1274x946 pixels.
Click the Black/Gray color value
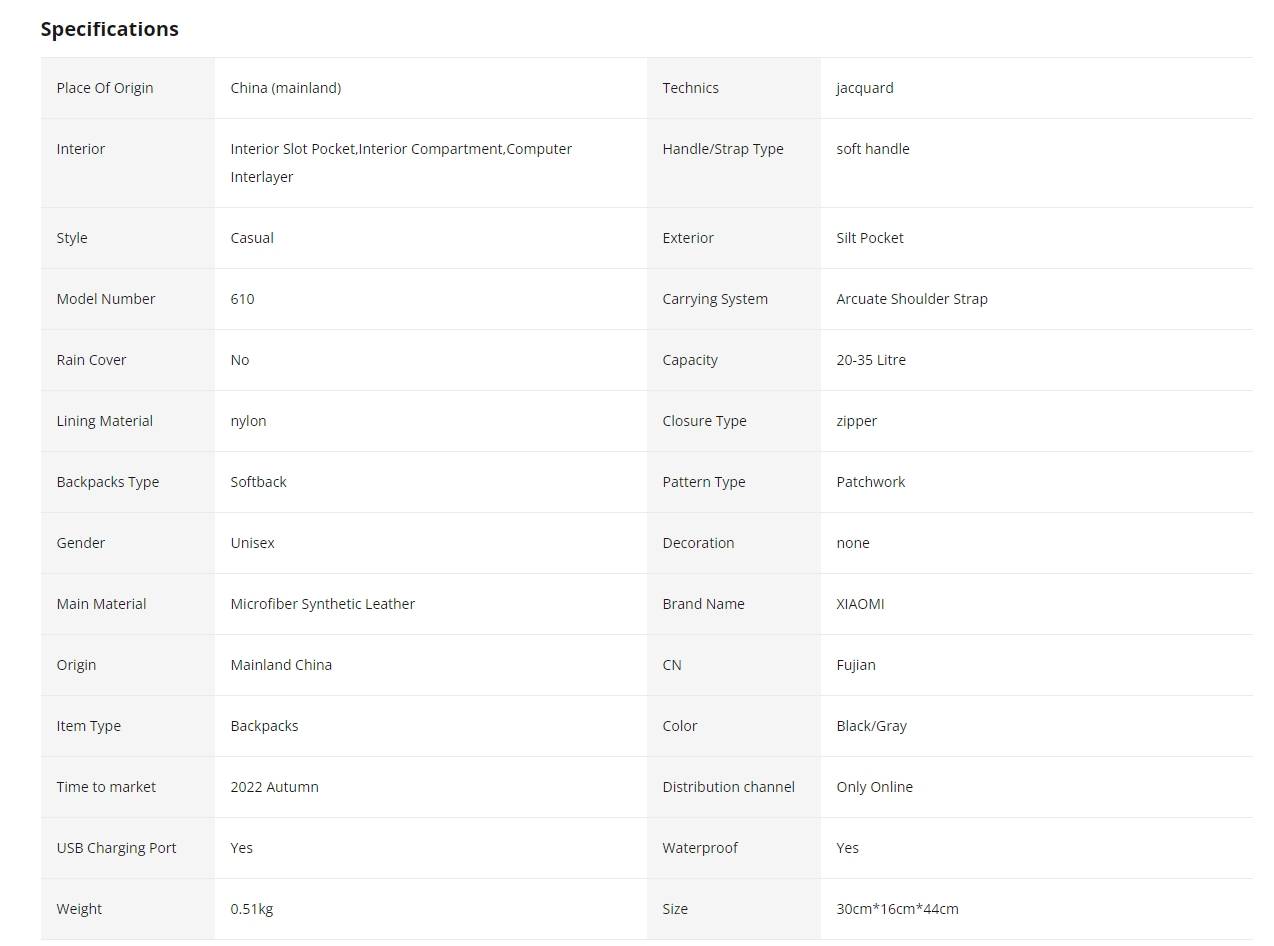click(872, 726)
